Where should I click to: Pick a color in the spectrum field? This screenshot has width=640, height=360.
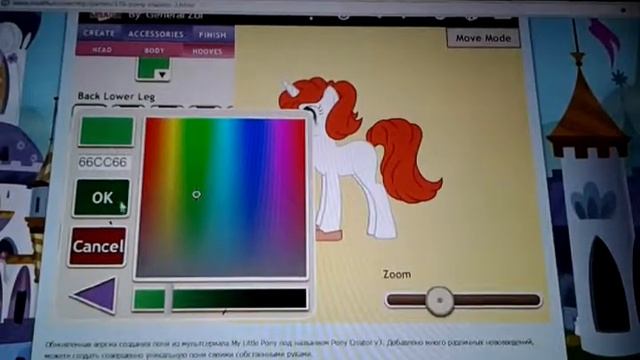(221, 198)
